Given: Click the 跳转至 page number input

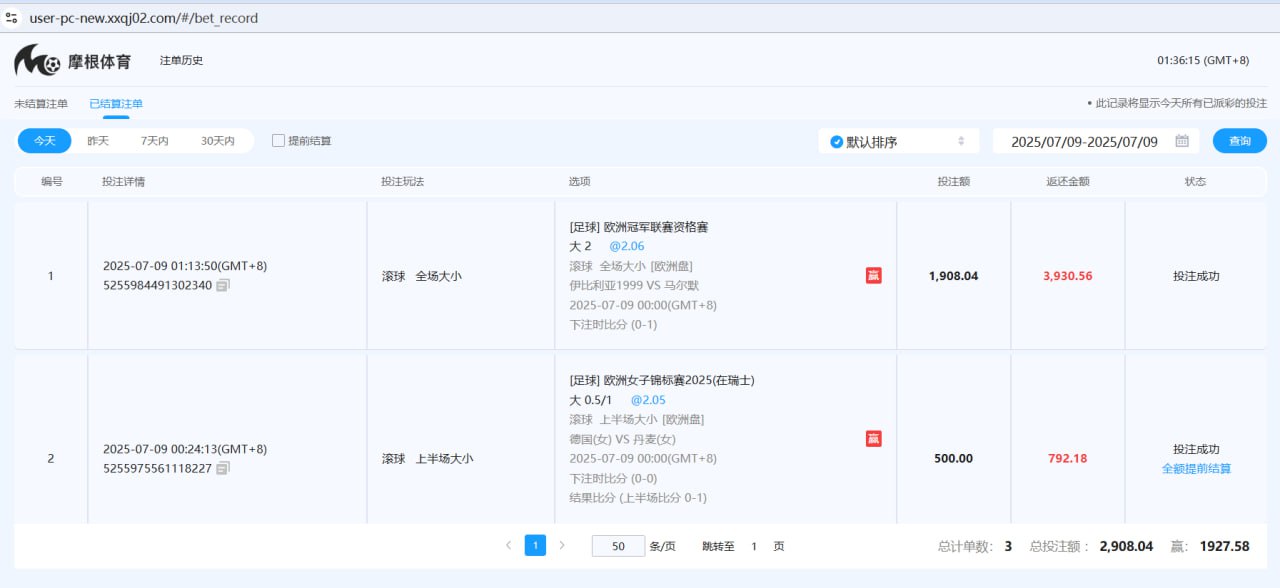Looking at the screenshot, I should pos(754,546).
